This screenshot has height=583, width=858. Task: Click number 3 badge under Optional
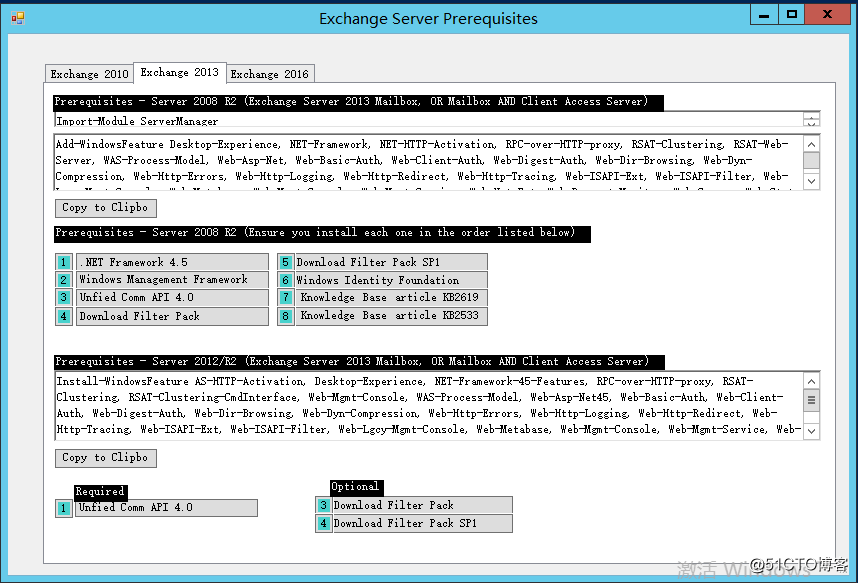pos(323,505)
